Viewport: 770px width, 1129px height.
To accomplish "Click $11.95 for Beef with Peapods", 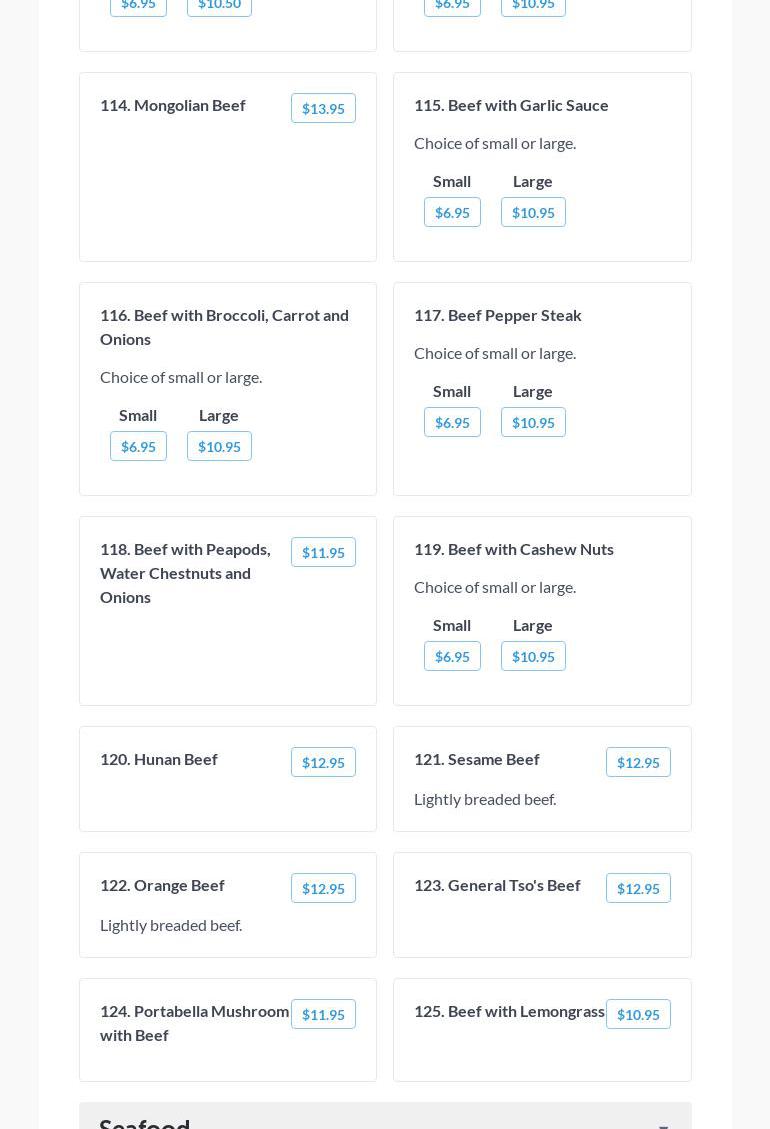I will (x=323, y=552).
